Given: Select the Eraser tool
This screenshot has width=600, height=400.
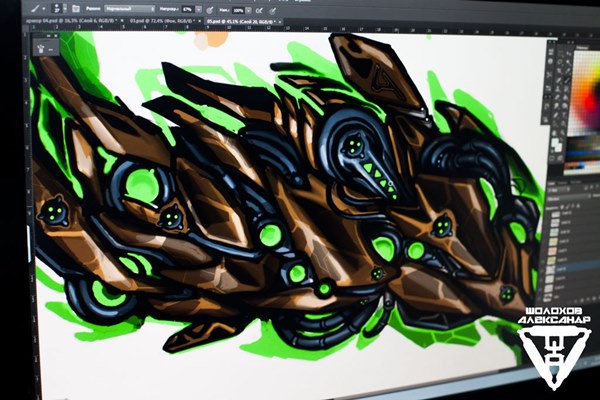Looking at the screenshot, I should click(x=557, y=97).
